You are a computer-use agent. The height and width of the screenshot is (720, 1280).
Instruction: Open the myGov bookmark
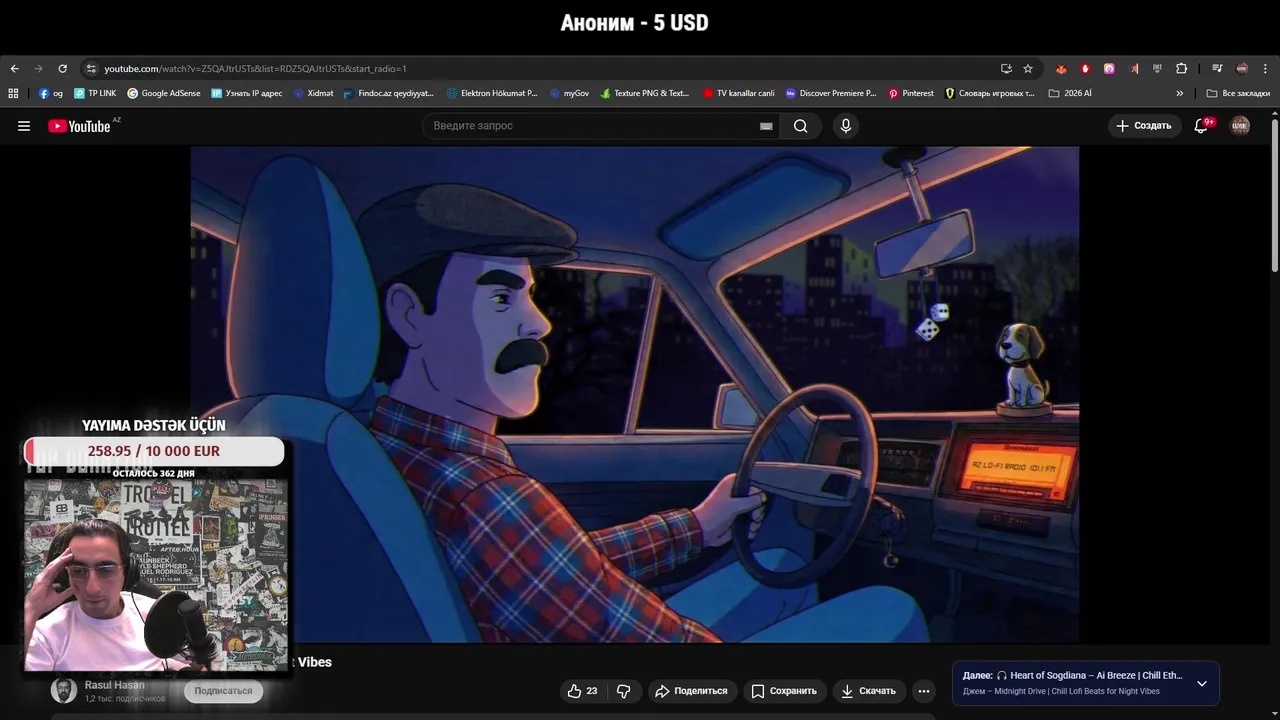point(569,93)
